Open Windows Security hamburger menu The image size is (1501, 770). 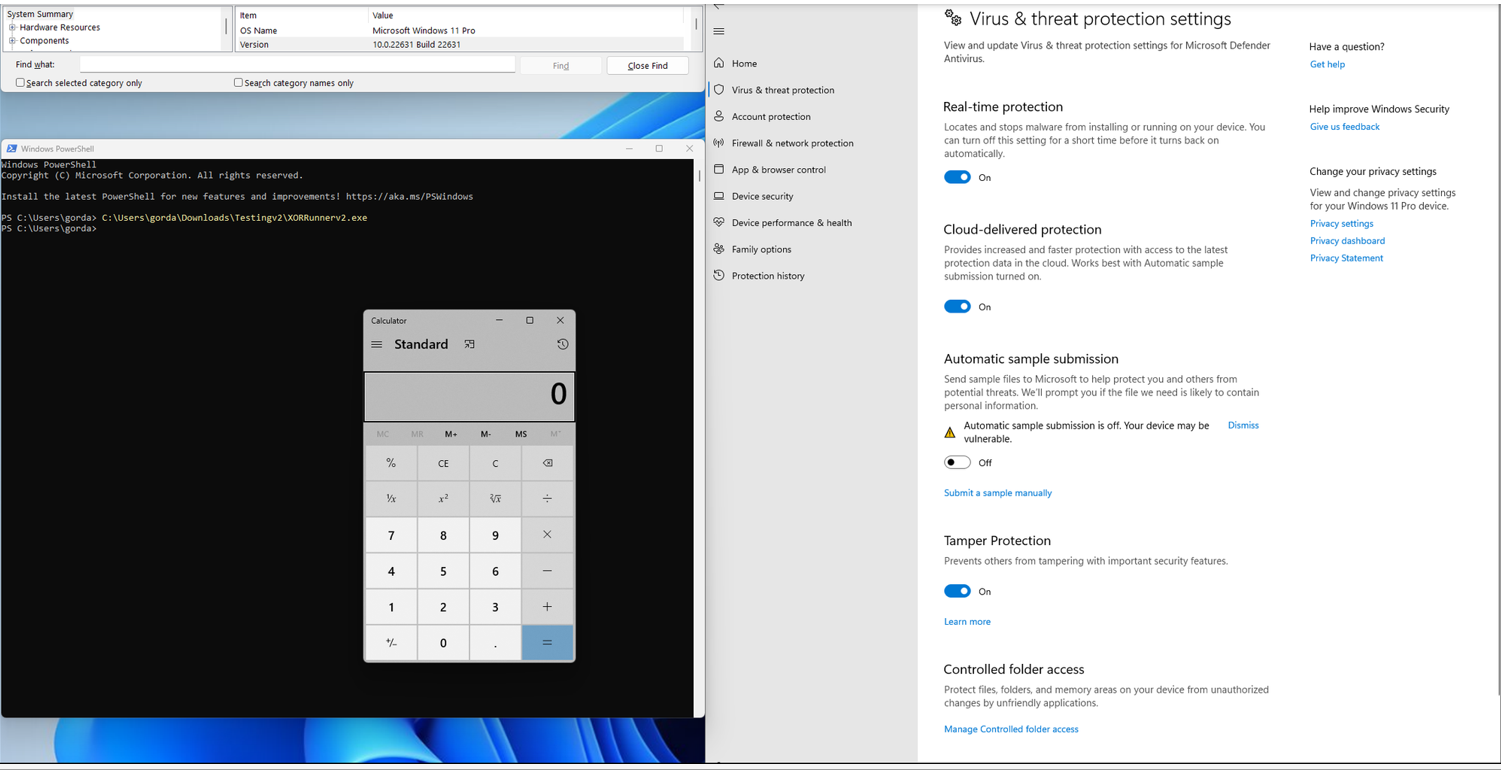click(719, 31)
